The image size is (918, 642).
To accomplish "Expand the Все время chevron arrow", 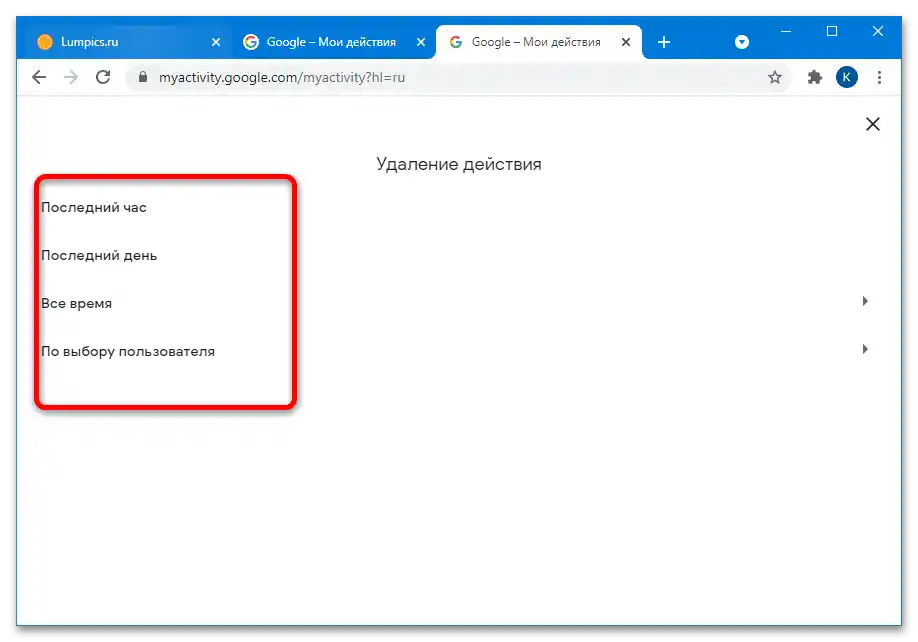I will coord(865,301).
